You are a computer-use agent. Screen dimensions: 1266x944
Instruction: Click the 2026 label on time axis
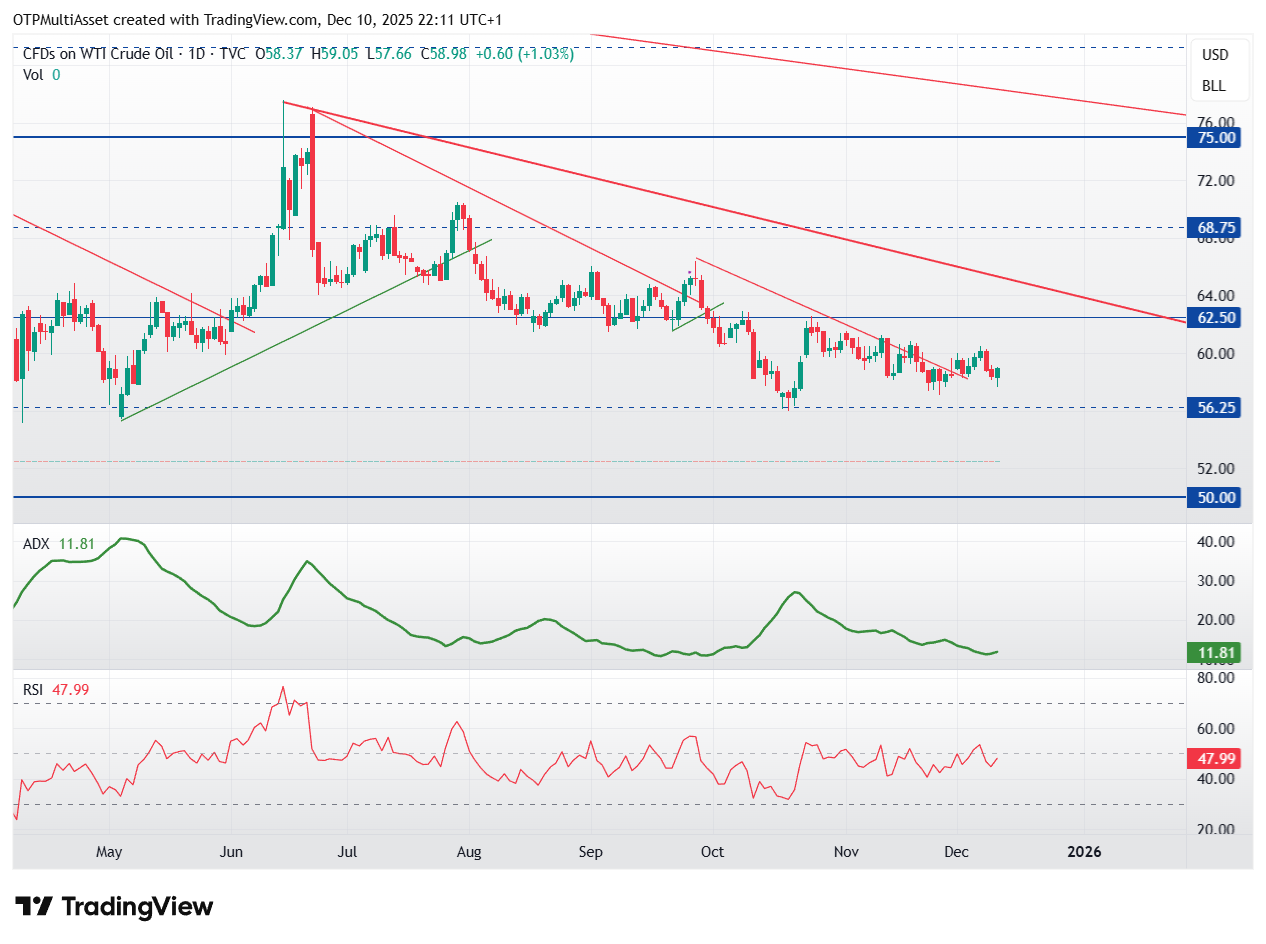(1084, 852)
